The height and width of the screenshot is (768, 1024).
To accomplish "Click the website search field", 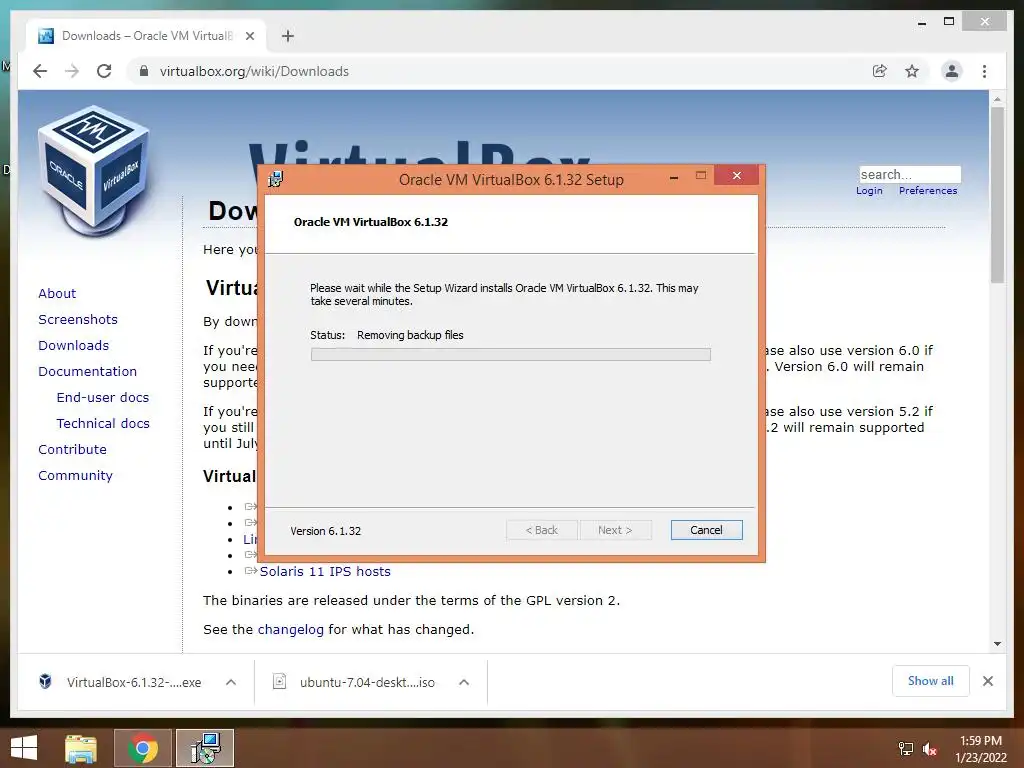I will (x=910, y=174).
